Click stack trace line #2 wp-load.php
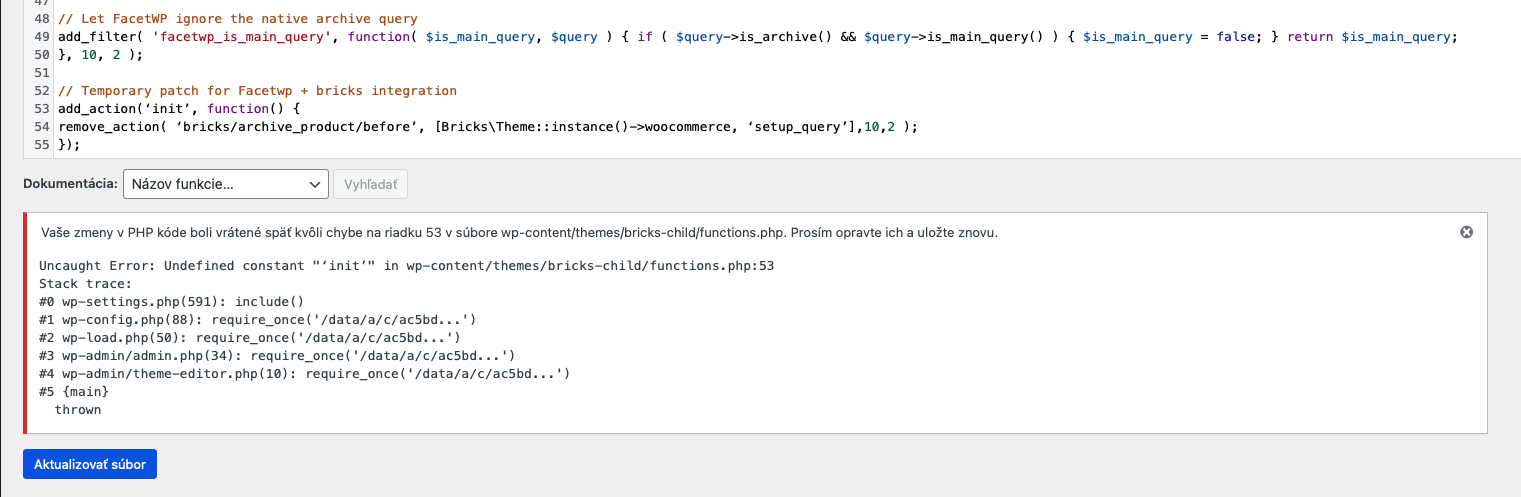The width and height of the screenshot is (1521, 497). pyautogui.click(x=250, y=338)
